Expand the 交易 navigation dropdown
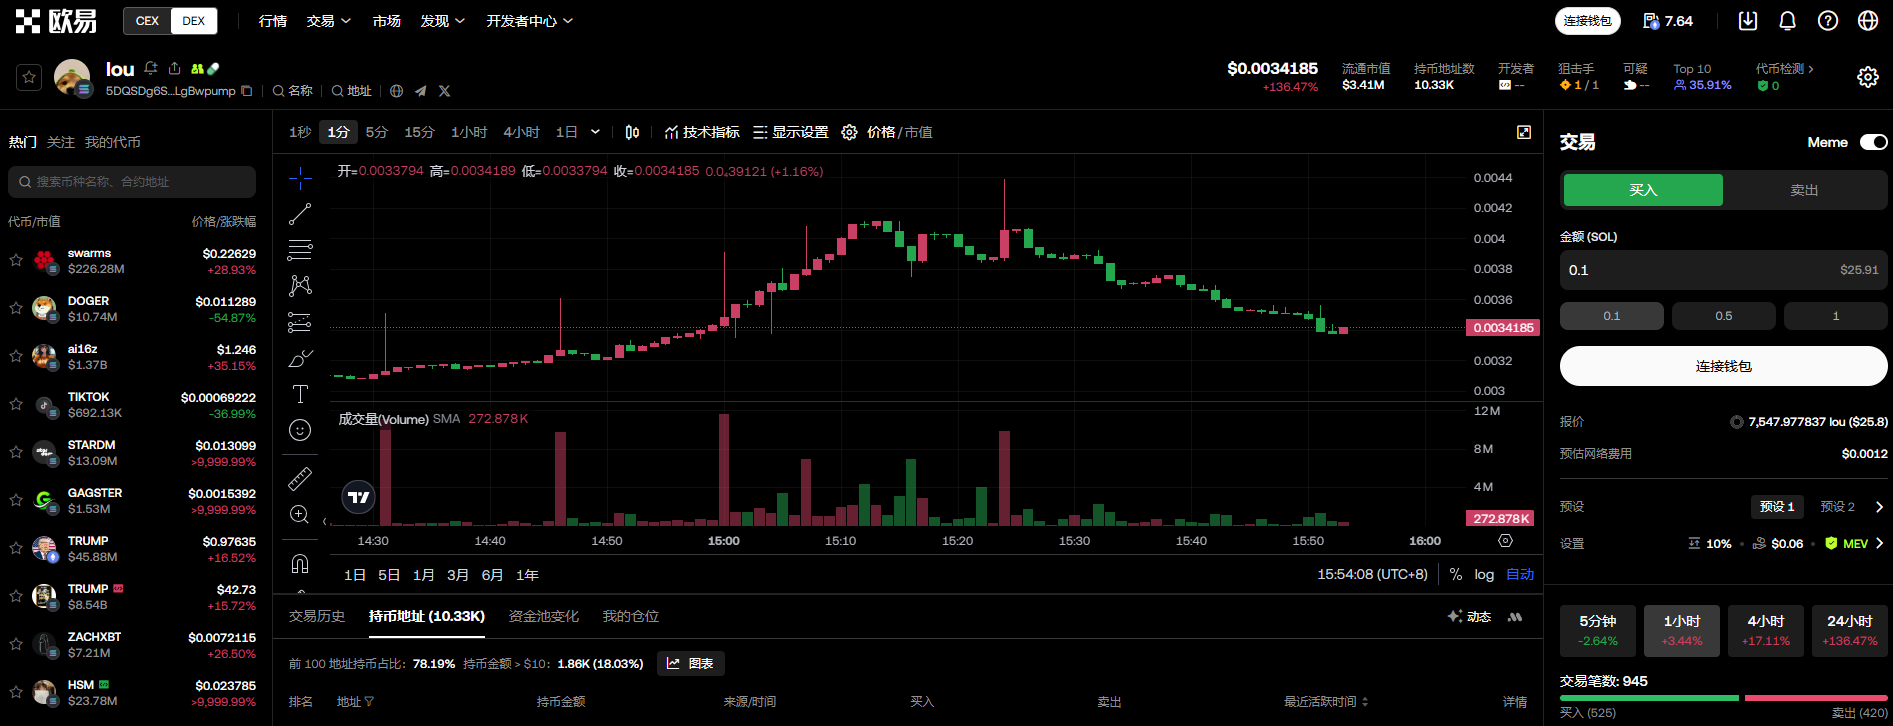1893x726 pixels. click(328, 21)
